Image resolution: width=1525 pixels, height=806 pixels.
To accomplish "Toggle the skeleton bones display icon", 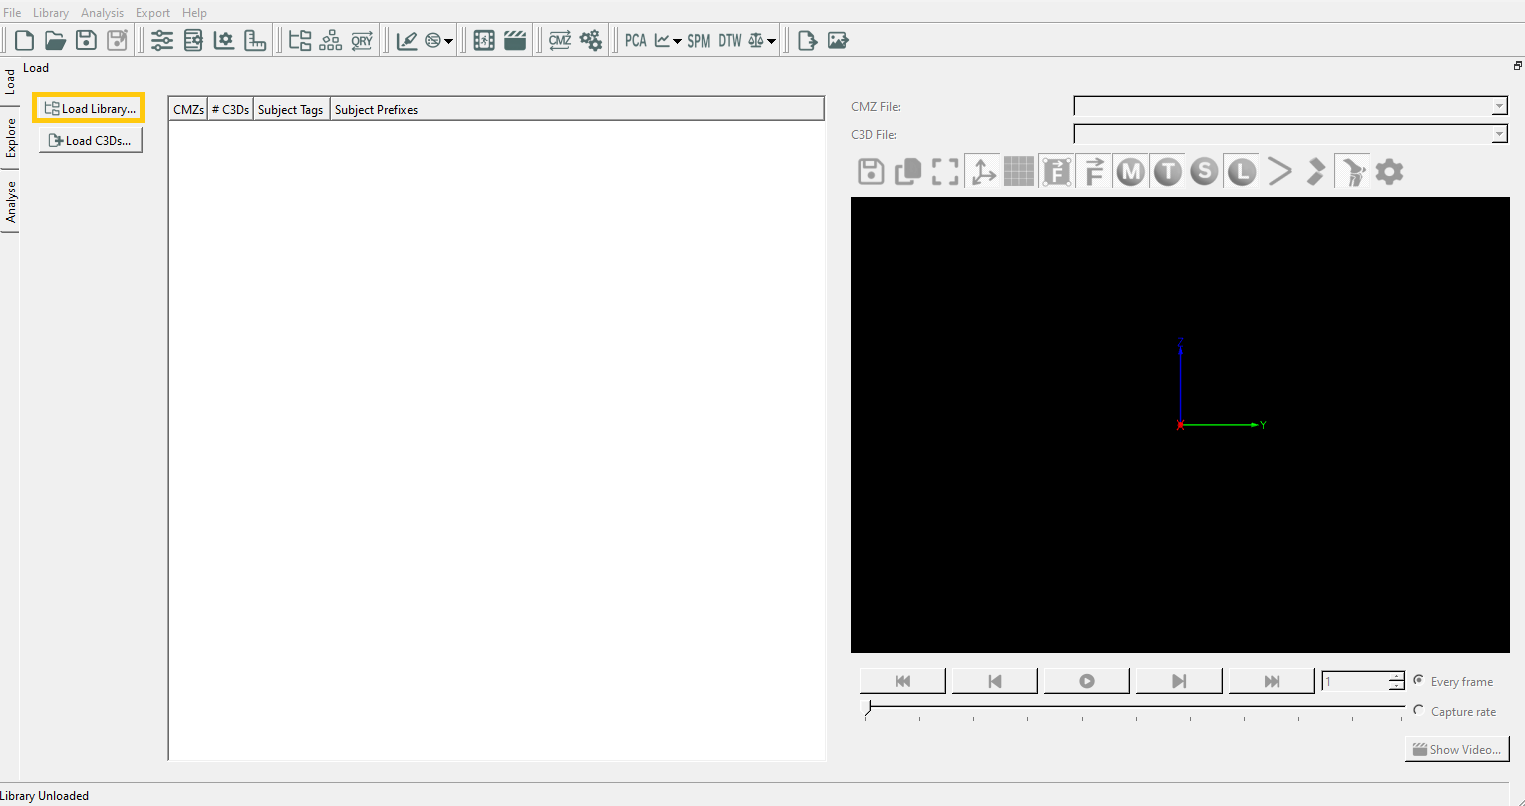I will (1352, 172).
